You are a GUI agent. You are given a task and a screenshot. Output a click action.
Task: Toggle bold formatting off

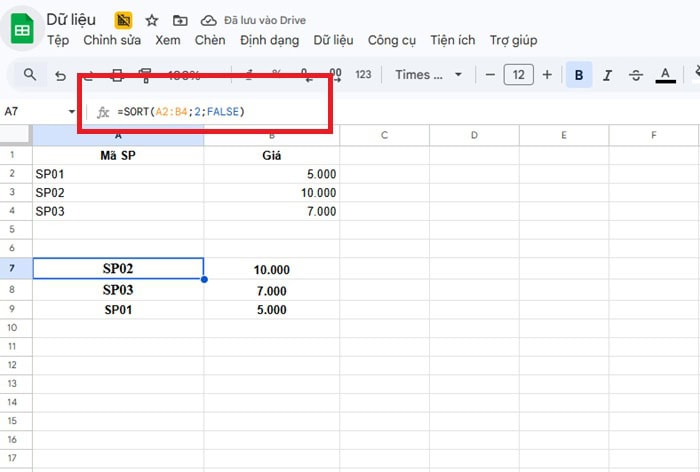(578, 74)
